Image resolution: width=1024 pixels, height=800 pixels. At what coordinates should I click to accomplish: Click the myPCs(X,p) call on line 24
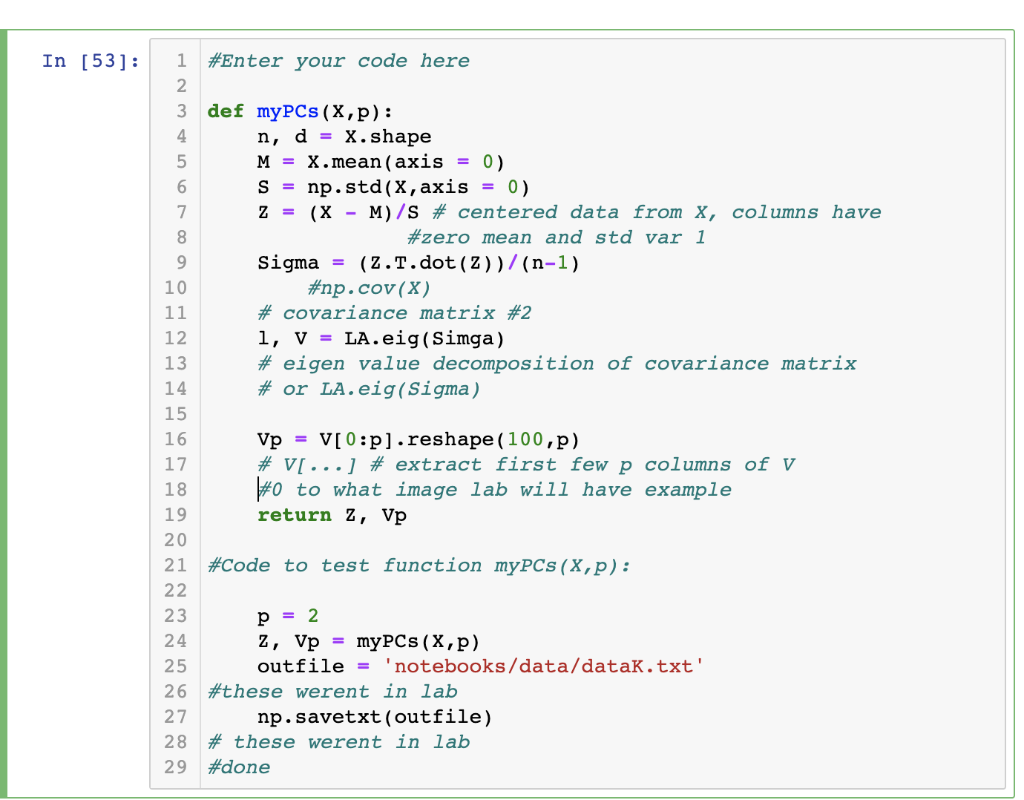(x=420, y=641)
